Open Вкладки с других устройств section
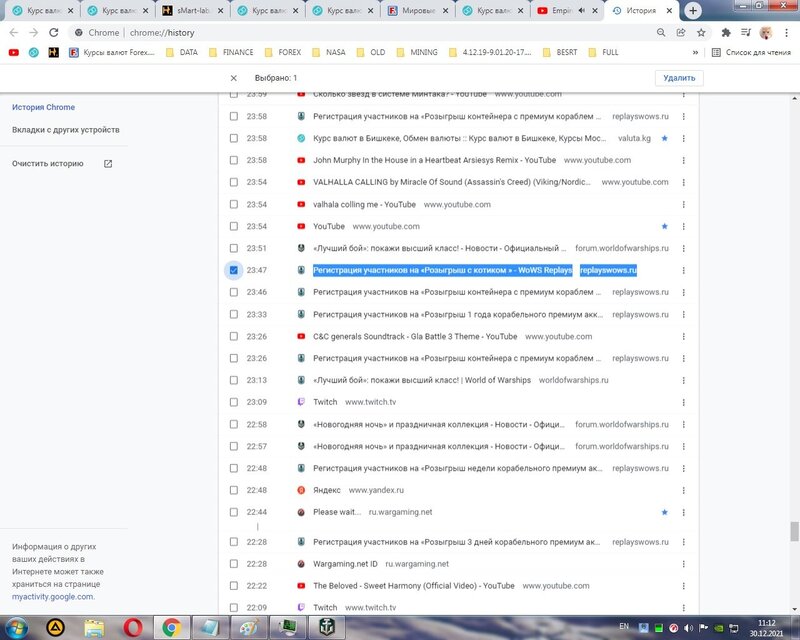 [x=66, y=130]
